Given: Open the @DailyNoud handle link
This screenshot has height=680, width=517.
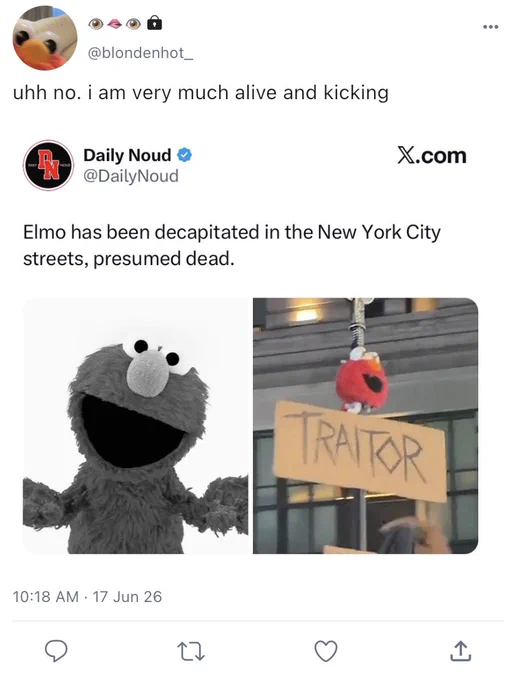Looking at the screenshot, I should pos(131,176).
